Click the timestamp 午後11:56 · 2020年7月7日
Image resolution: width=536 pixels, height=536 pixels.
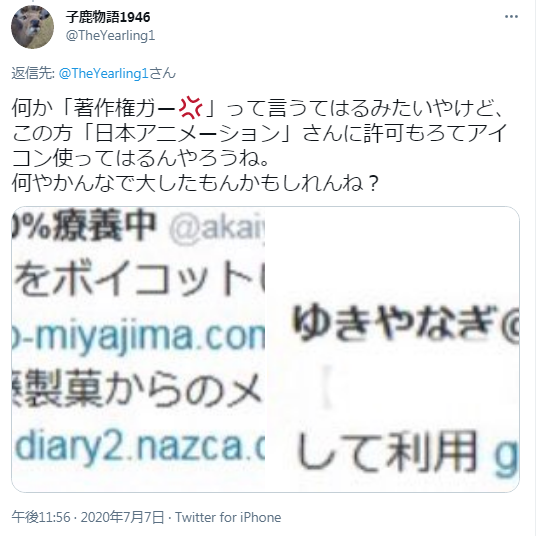point(88,517)
